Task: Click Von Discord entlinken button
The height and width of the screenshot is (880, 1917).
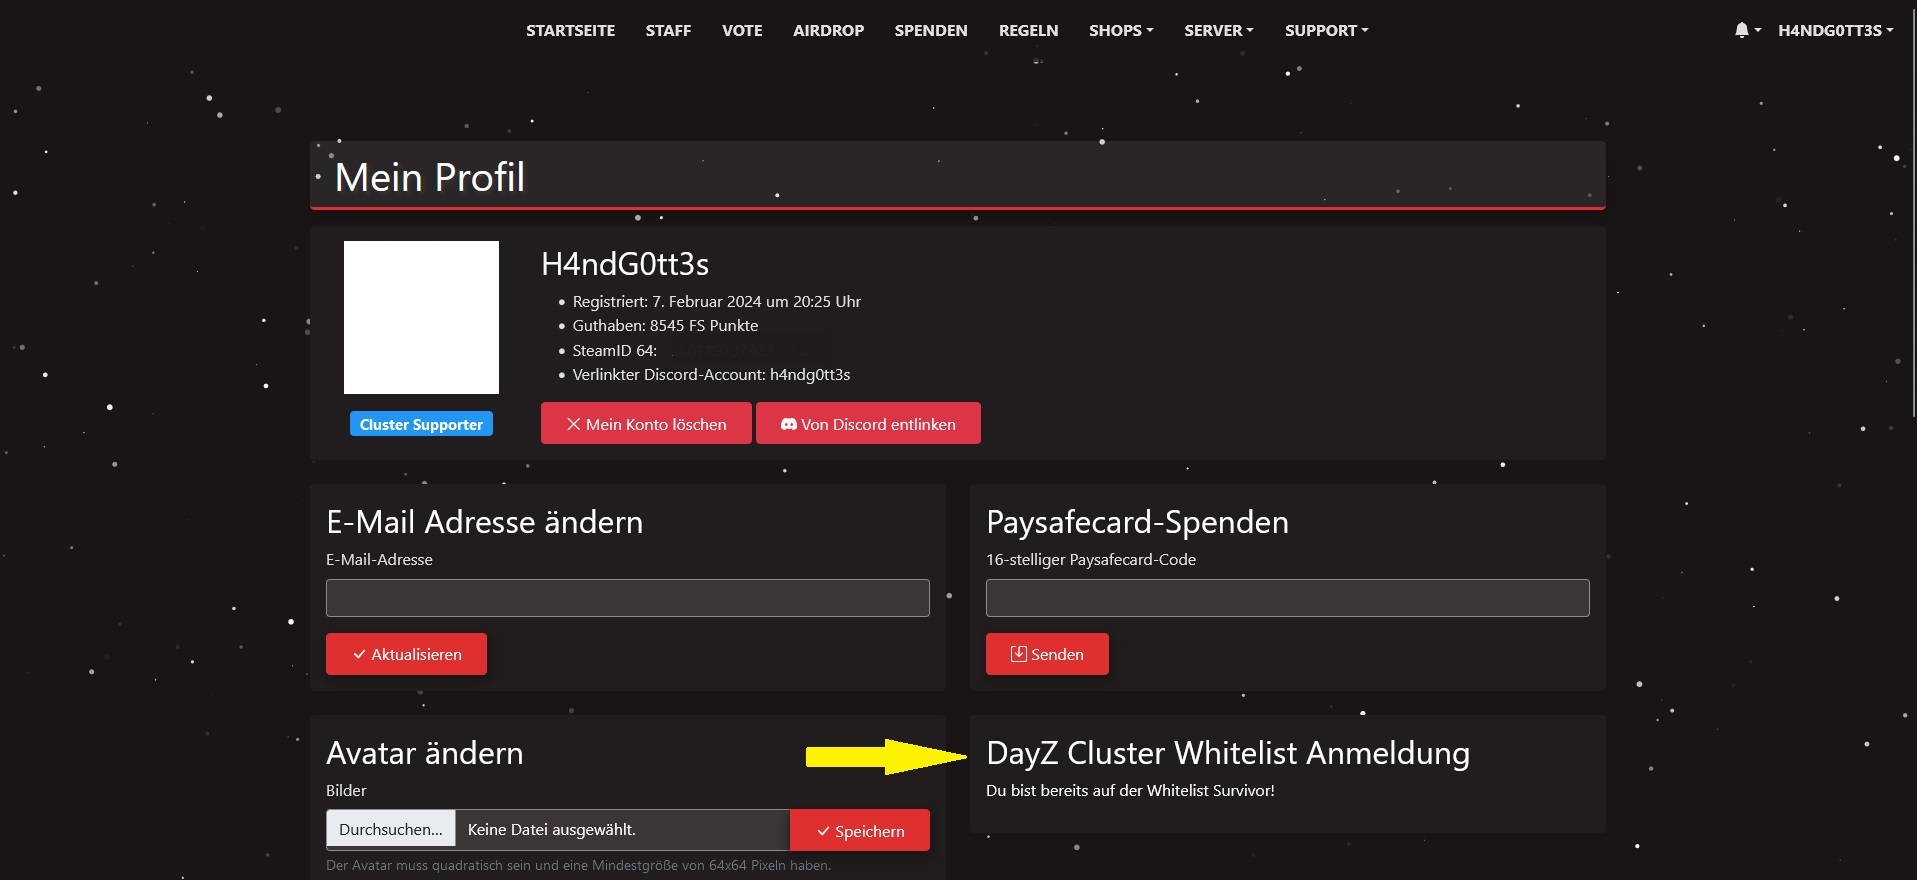Action: tap(868, 423)
